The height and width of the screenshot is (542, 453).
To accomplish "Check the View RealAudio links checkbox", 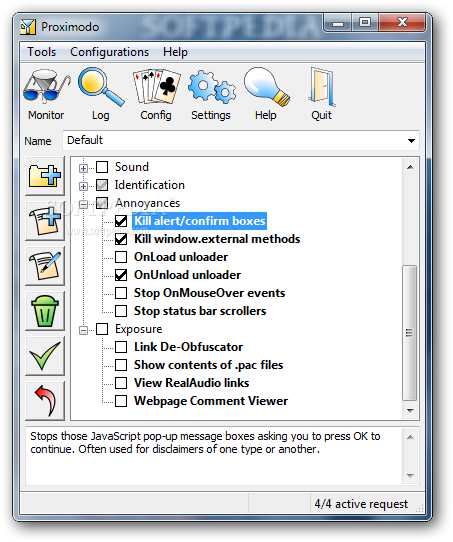I will 121,383.
